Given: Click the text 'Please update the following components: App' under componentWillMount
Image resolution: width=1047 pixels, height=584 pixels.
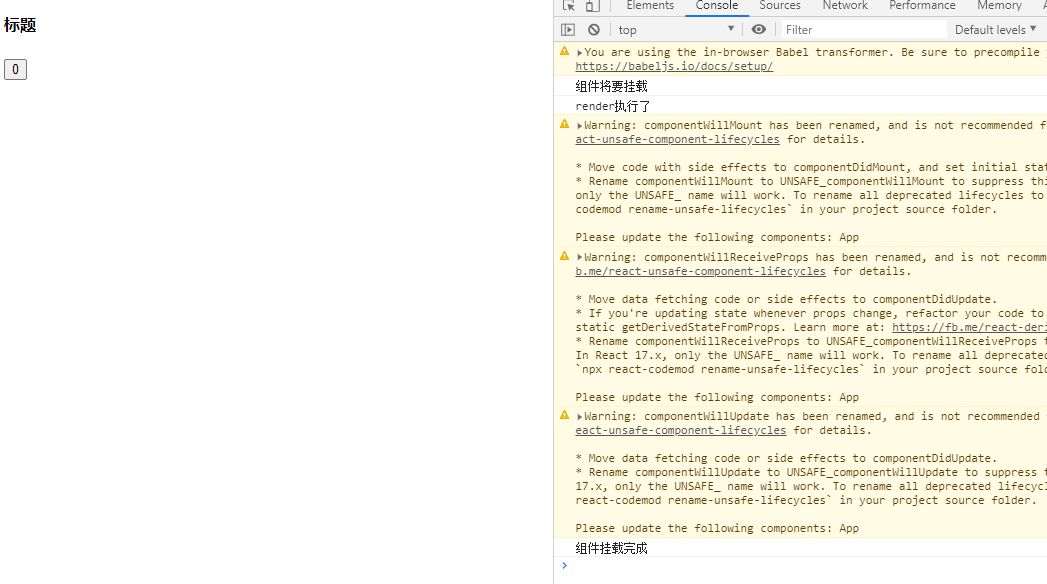Looking at the screenshot, I should click(x=717, y=238).
